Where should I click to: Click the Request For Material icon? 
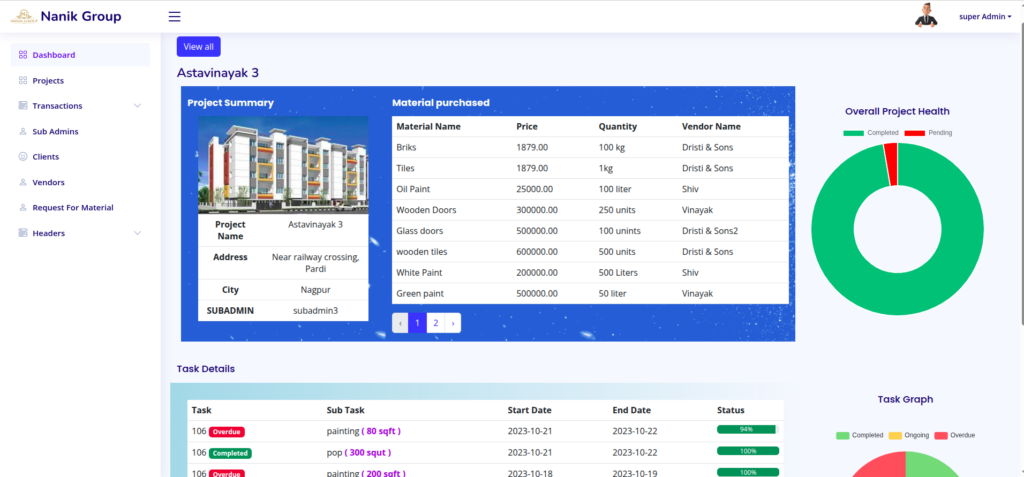pyautogui.click(x=23, y=208)
